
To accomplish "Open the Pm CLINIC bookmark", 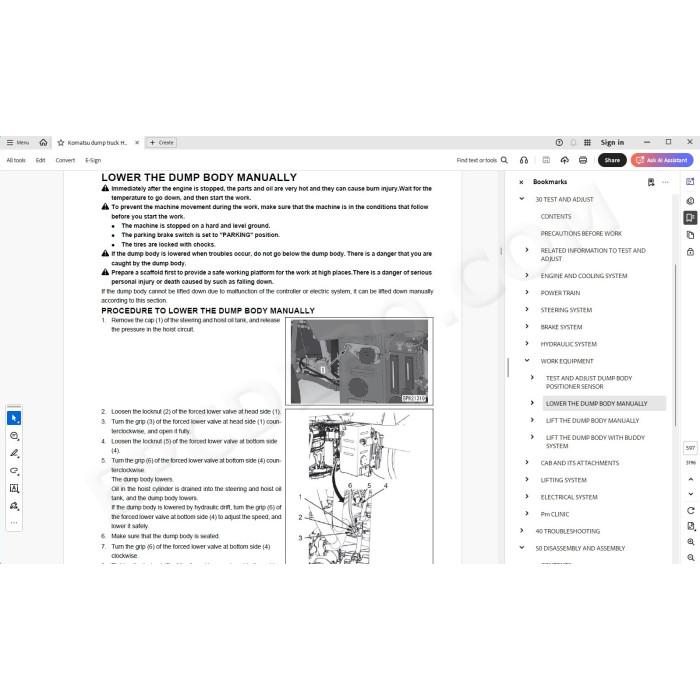I will point(554,514).
